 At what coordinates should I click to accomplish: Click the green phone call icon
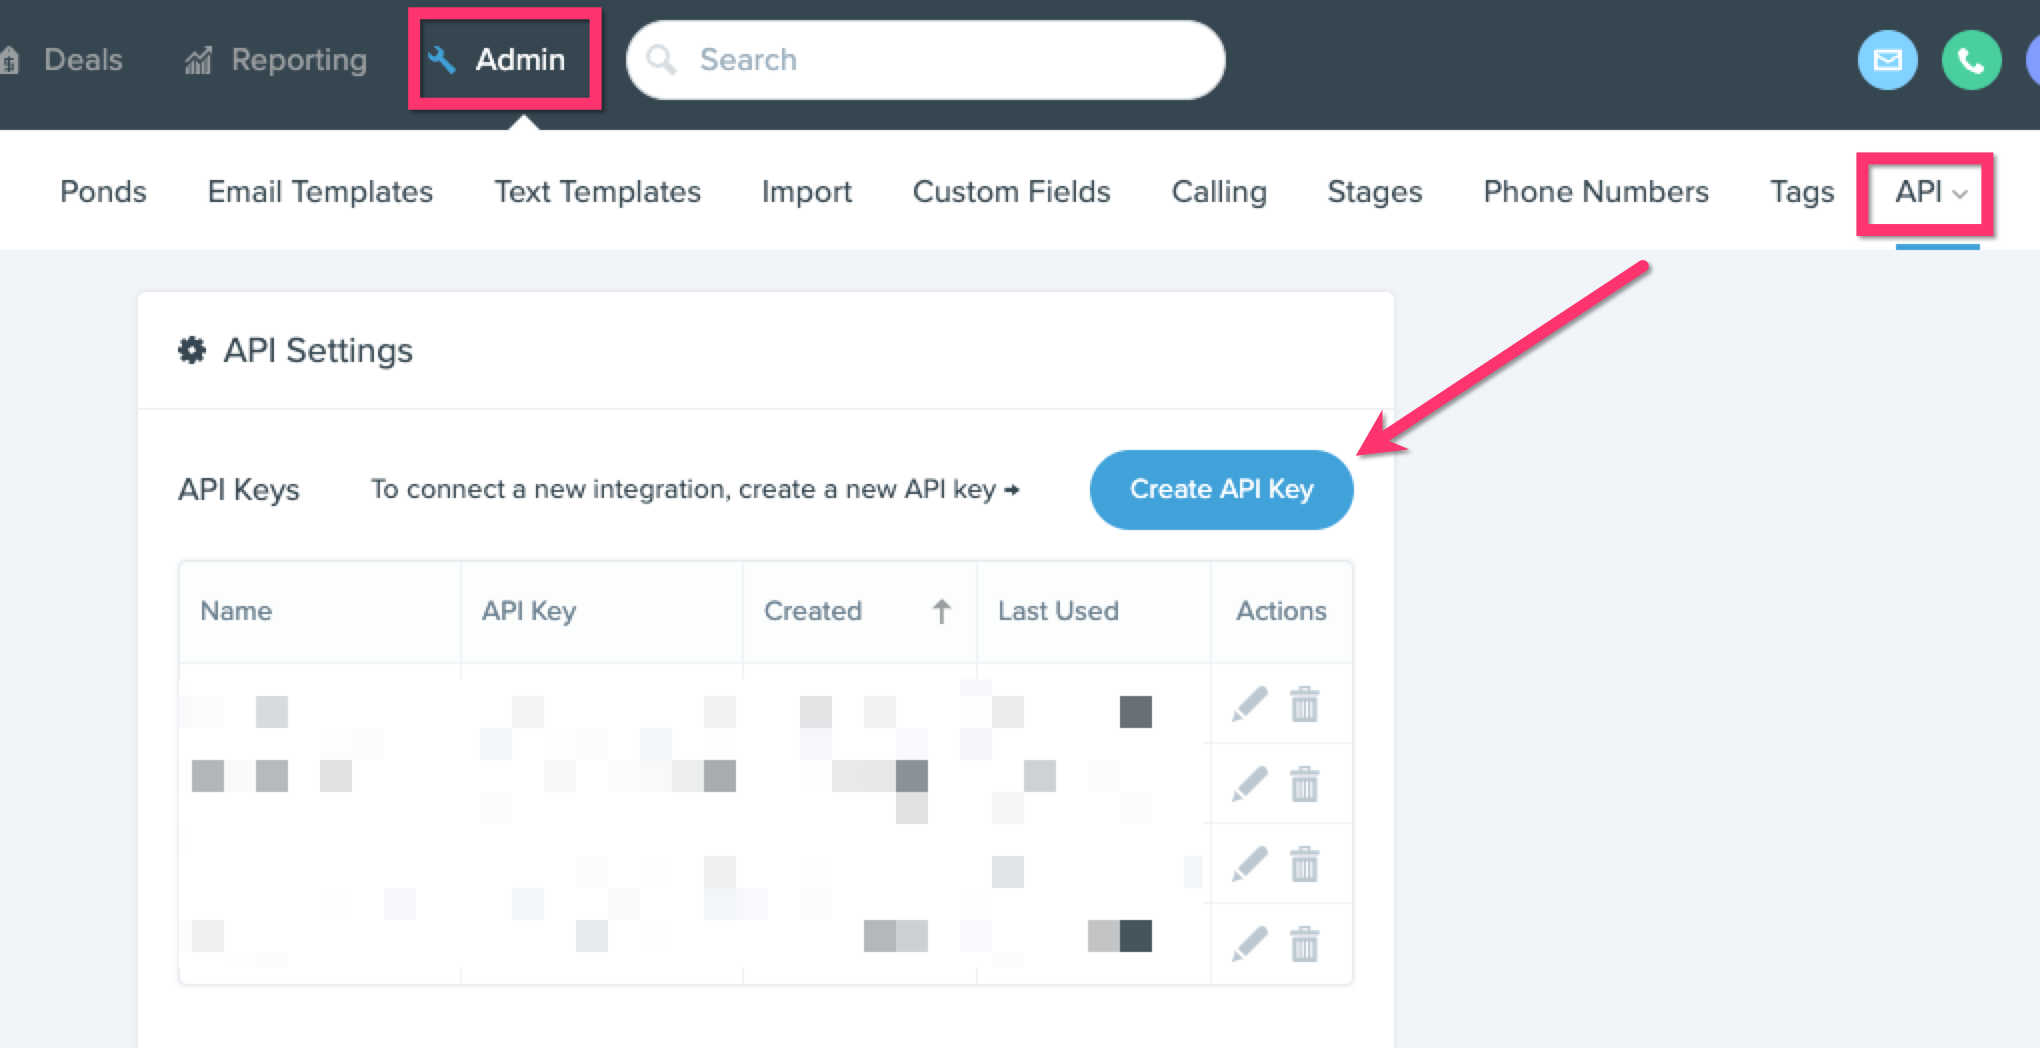click(x=1971, y=60)
